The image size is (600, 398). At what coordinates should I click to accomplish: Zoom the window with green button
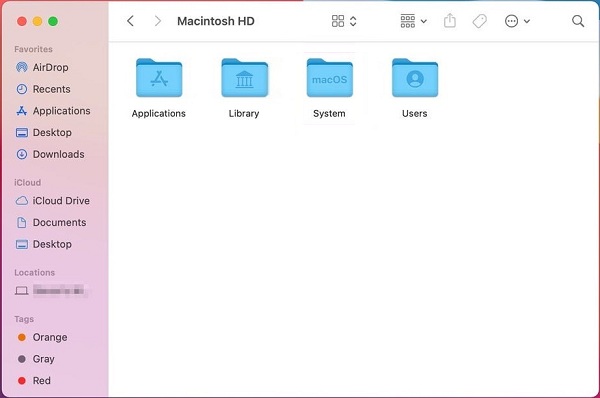tap(53, 21)
